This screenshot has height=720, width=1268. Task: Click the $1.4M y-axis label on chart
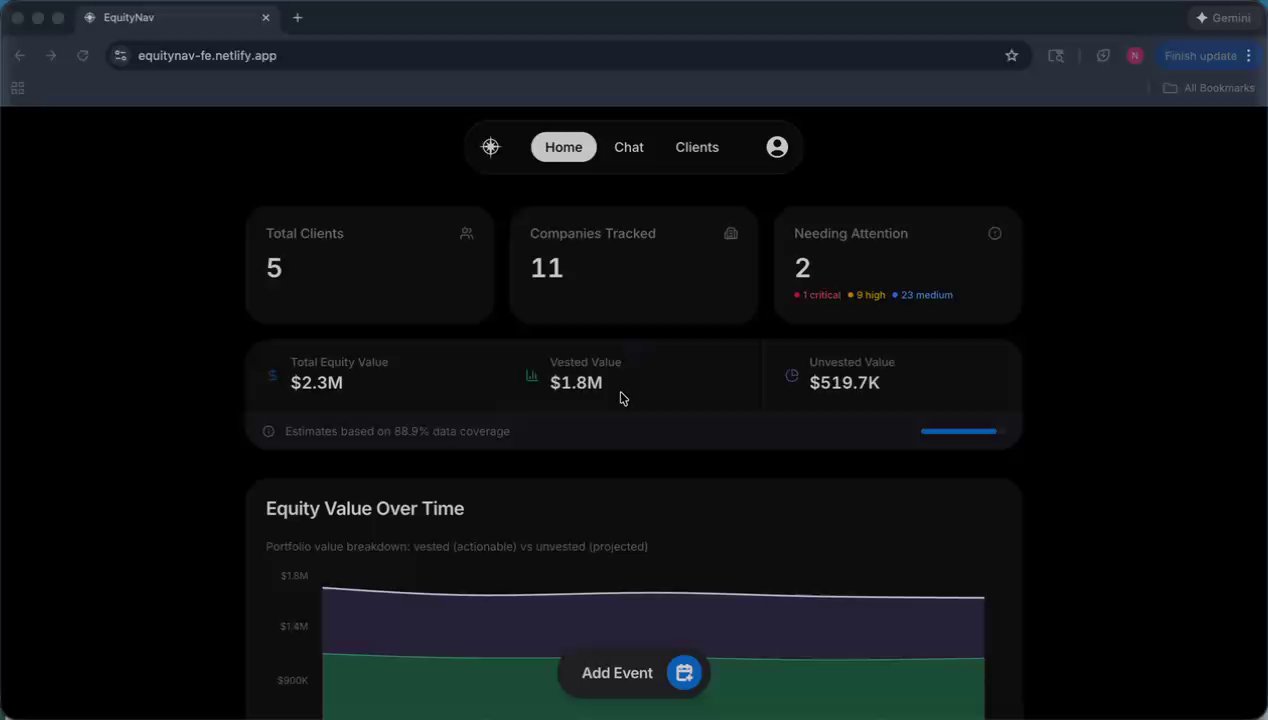point(294,626)
